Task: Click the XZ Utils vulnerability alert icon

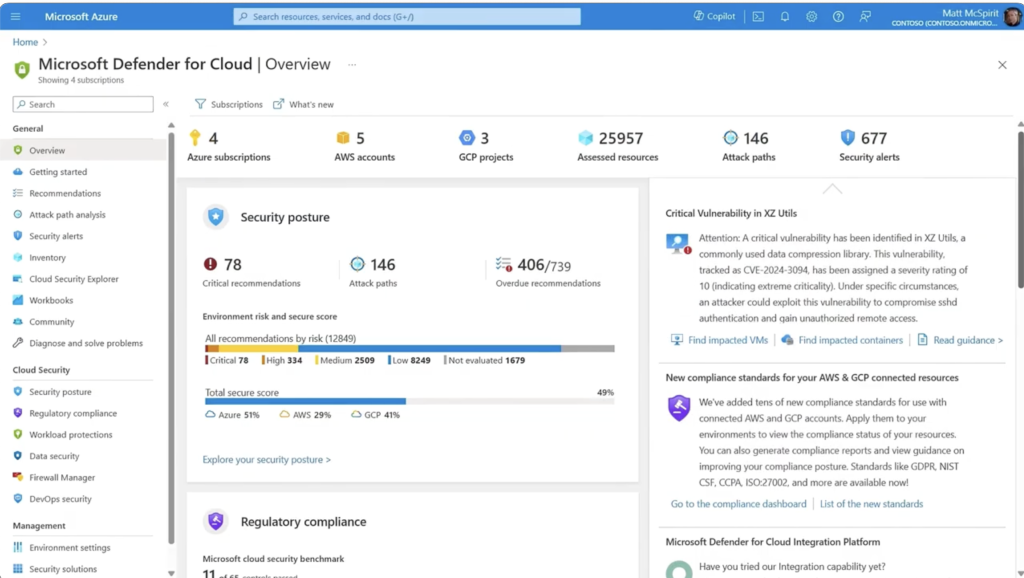Action: [679, 244]
